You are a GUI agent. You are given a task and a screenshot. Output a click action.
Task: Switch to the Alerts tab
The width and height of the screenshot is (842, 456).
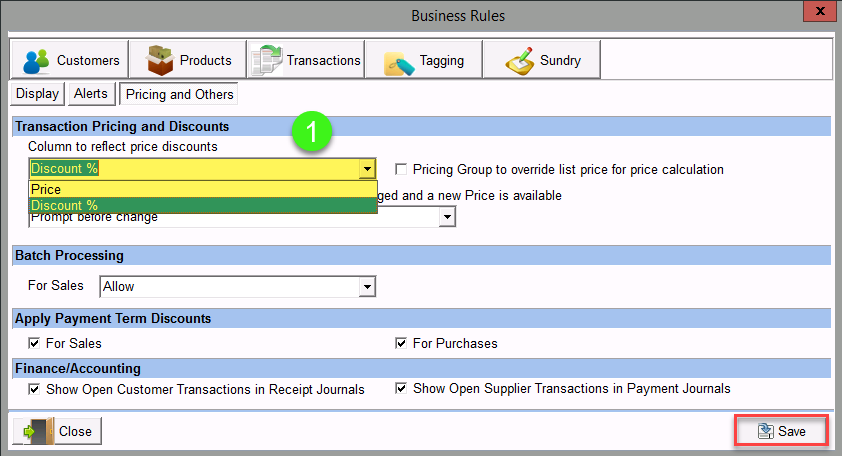click(x=90, y=94)
